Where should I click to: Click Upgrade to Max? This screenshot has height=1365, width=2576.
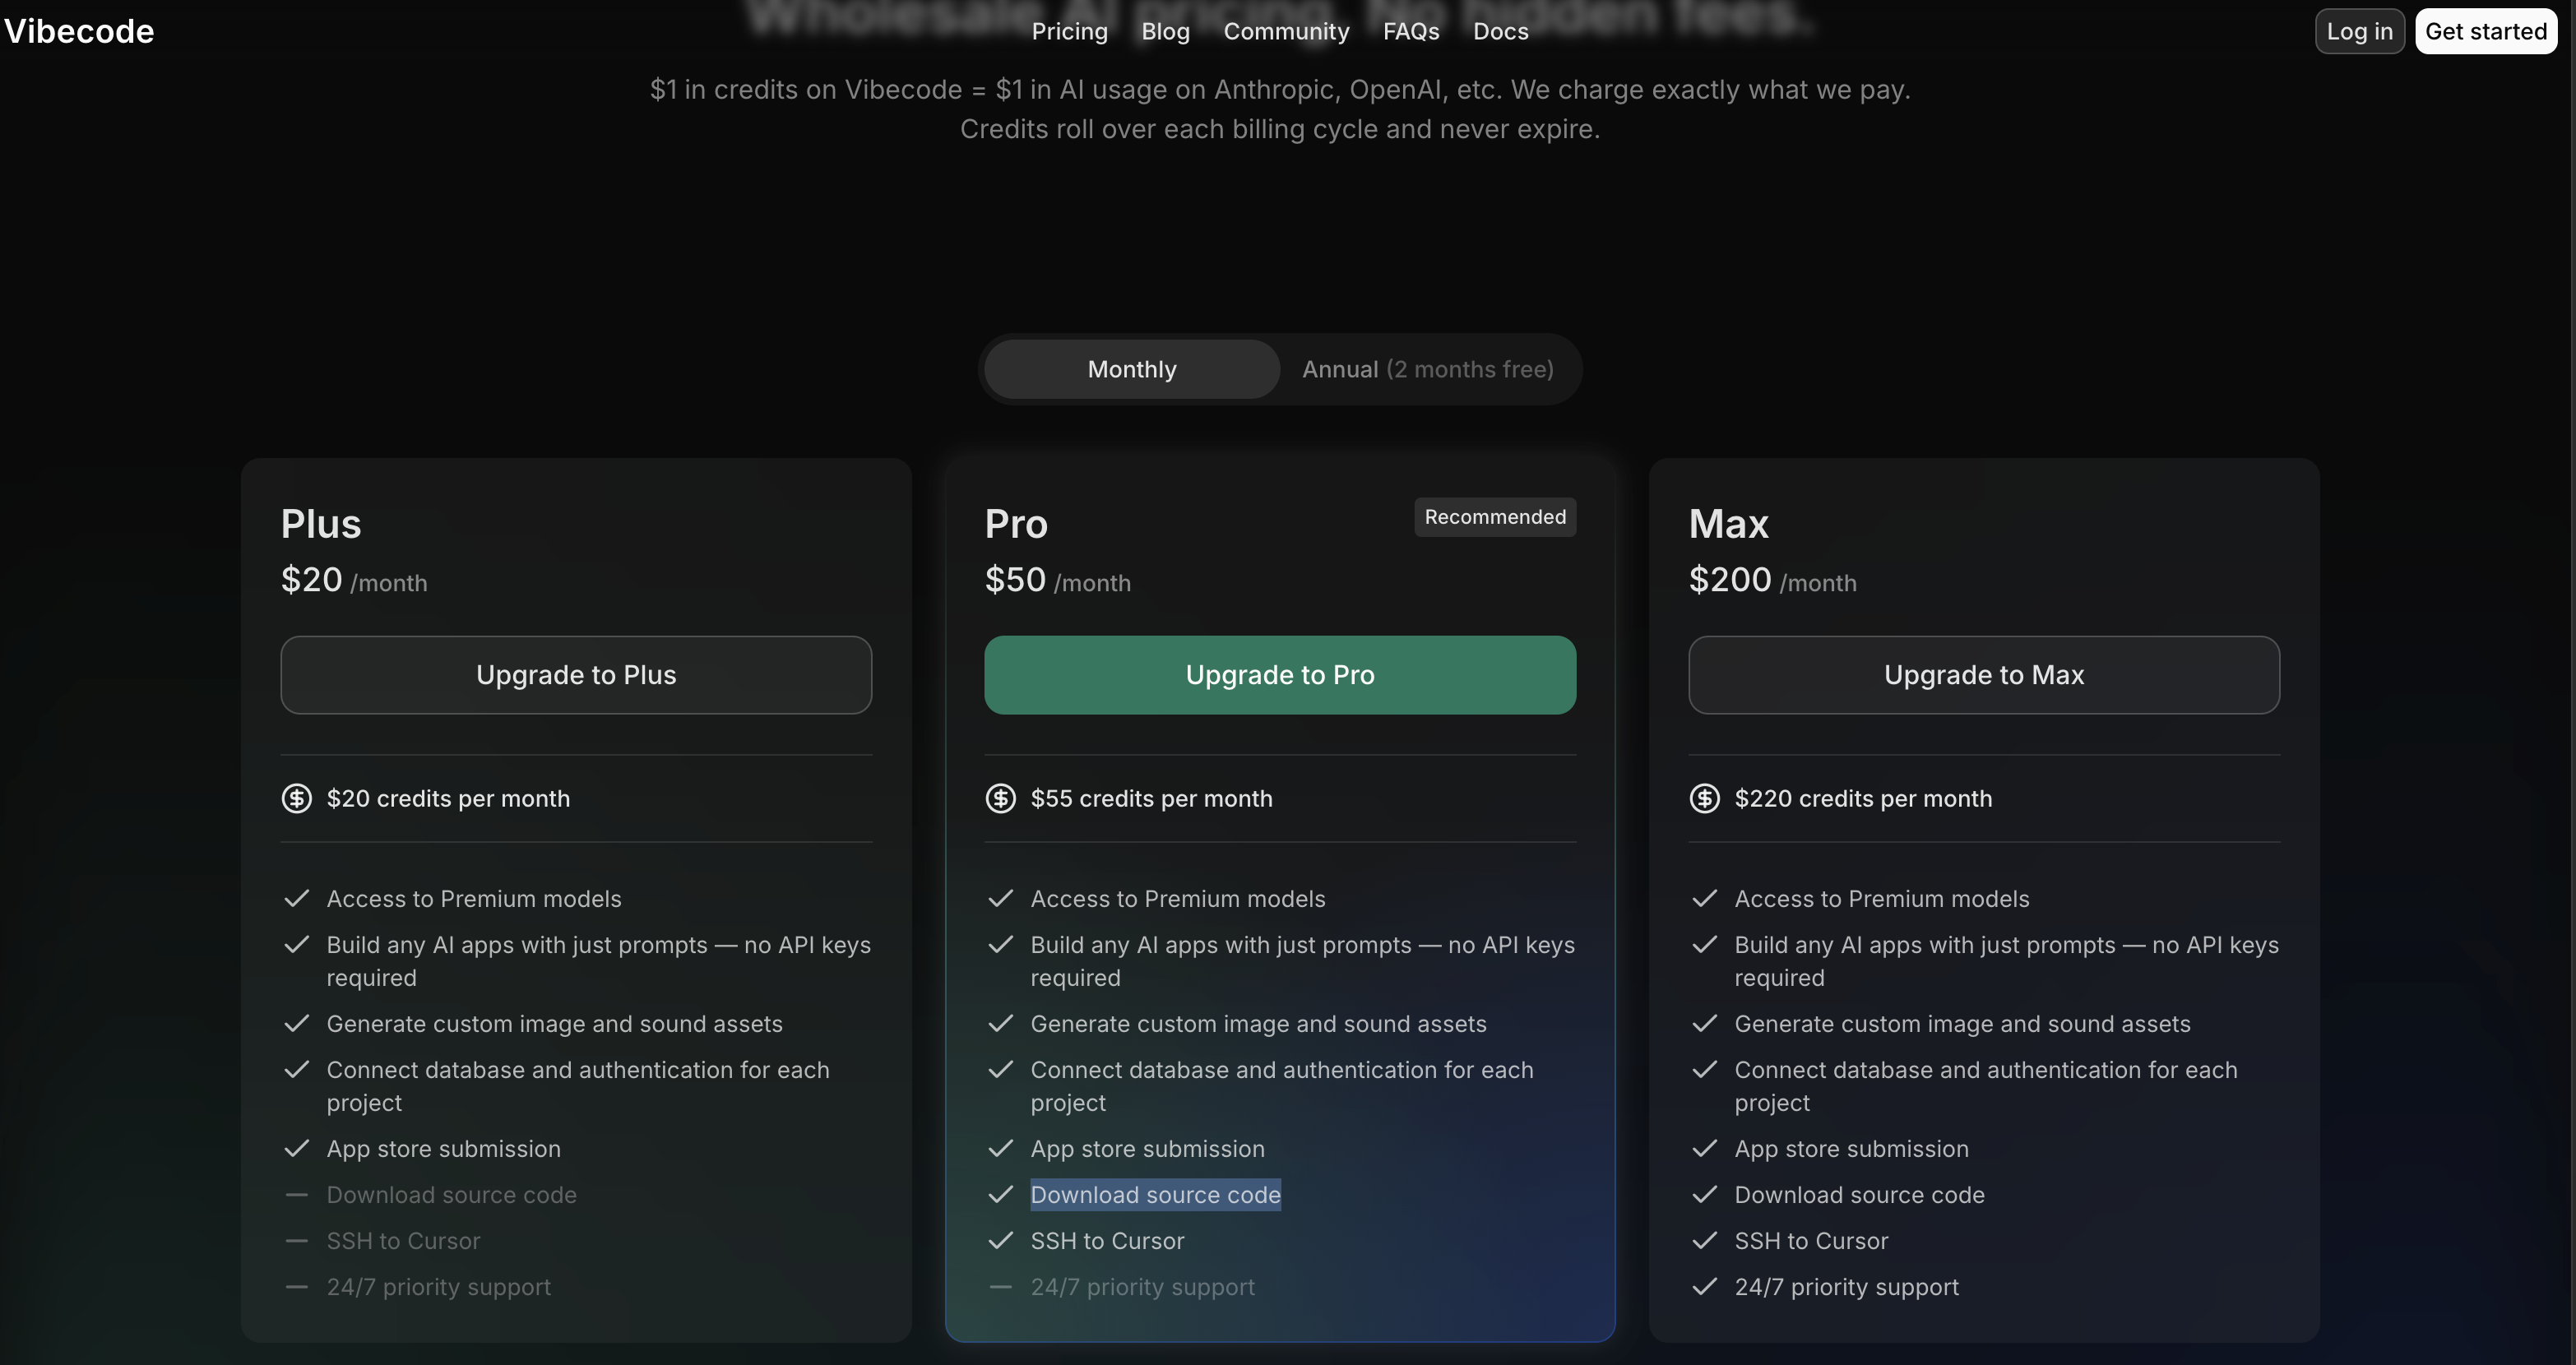point(1983,674)
